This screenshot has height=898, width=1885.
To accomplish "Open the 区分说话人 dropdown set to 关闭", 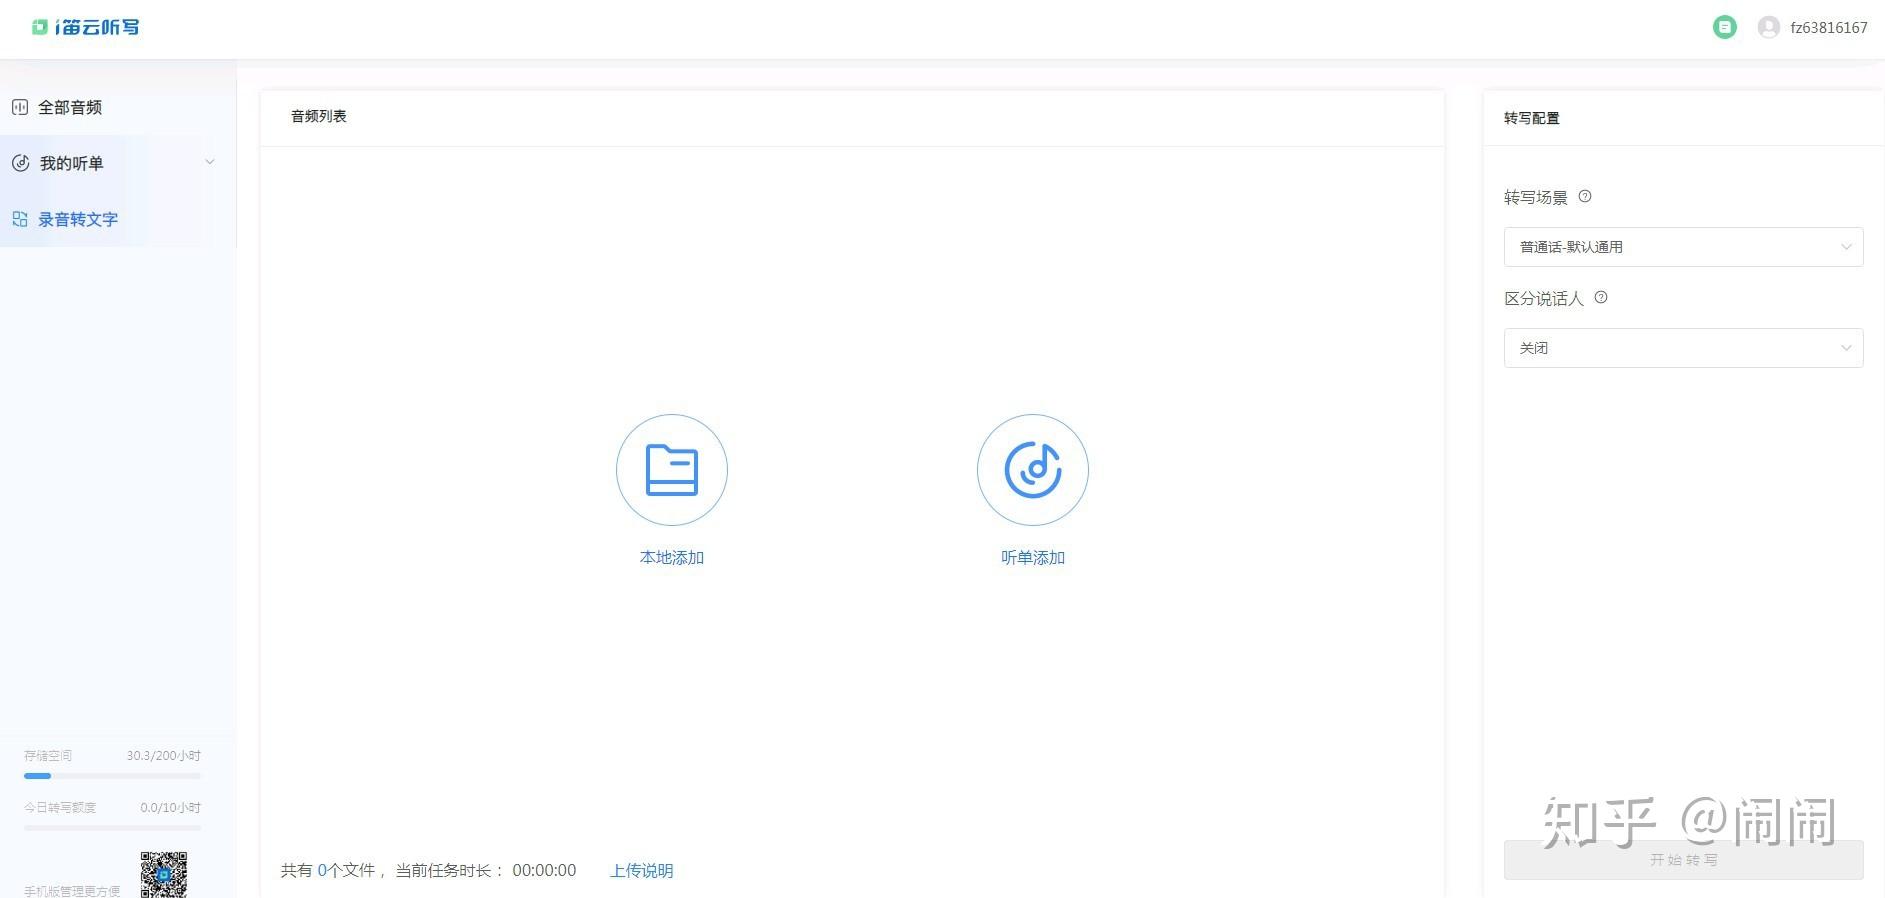I will coord(1683,348).
